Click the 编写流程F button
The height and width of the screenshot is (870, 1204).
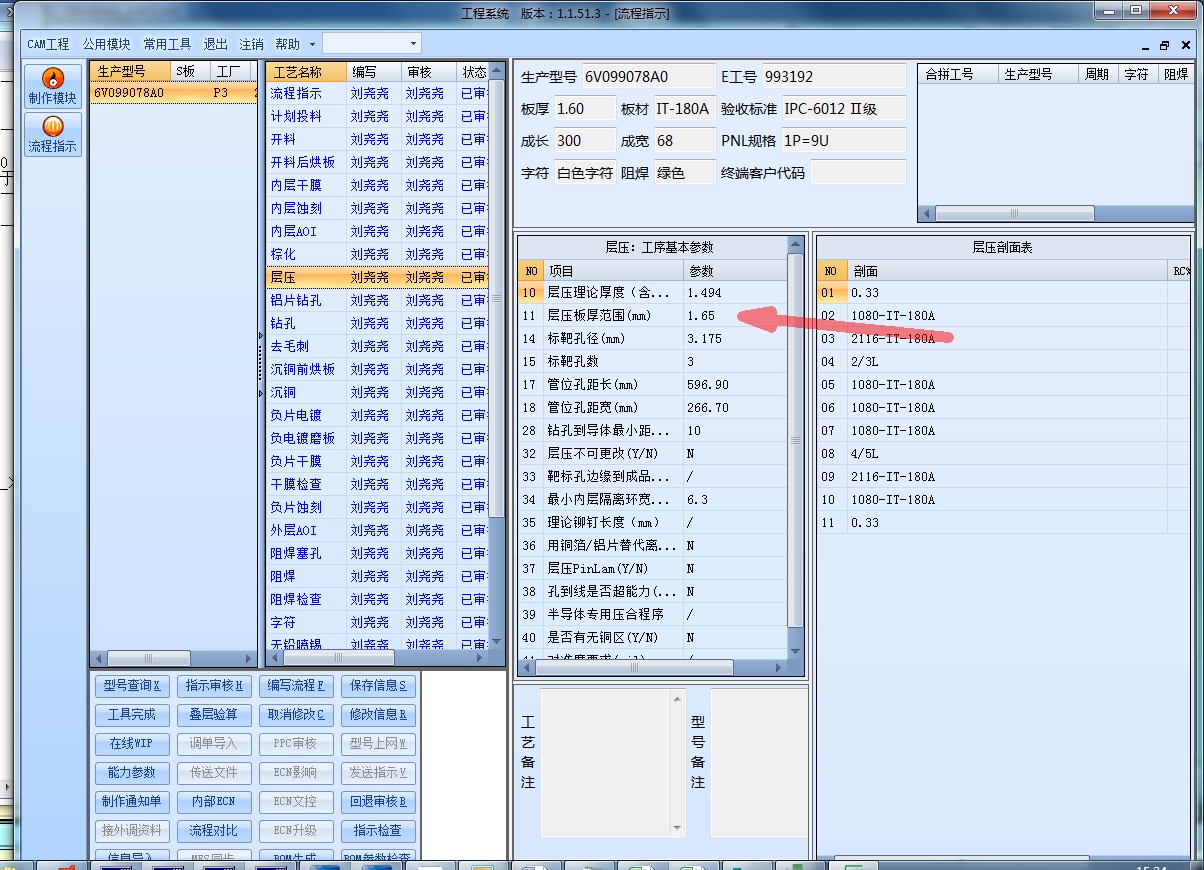tap(297, 686)
